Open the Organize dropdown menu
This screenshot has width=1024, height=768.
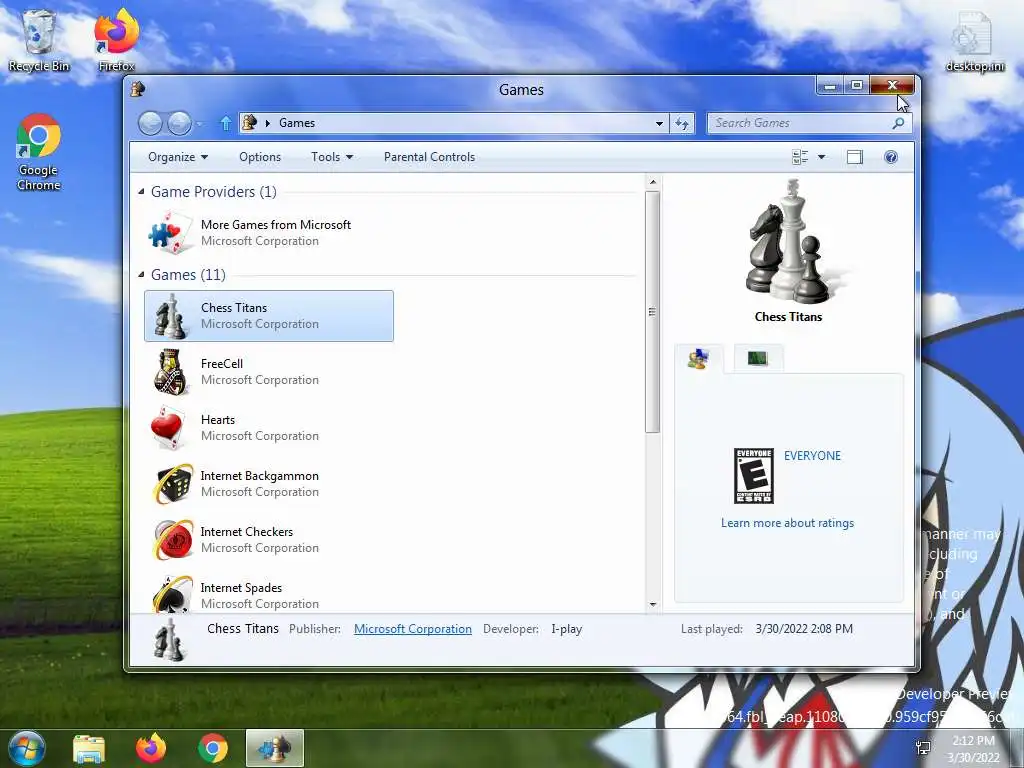click(178, 157)
